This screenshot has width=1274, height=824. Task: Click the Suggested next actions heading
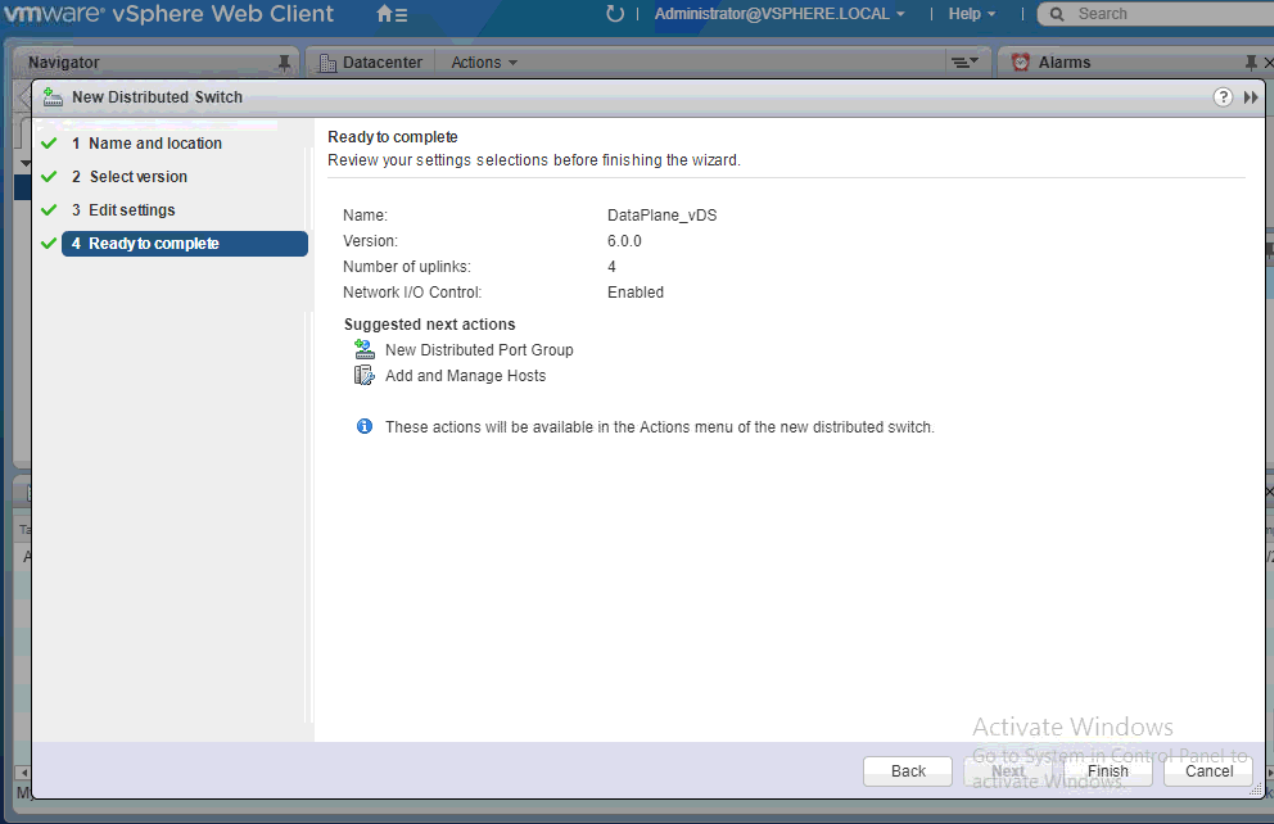430,324
